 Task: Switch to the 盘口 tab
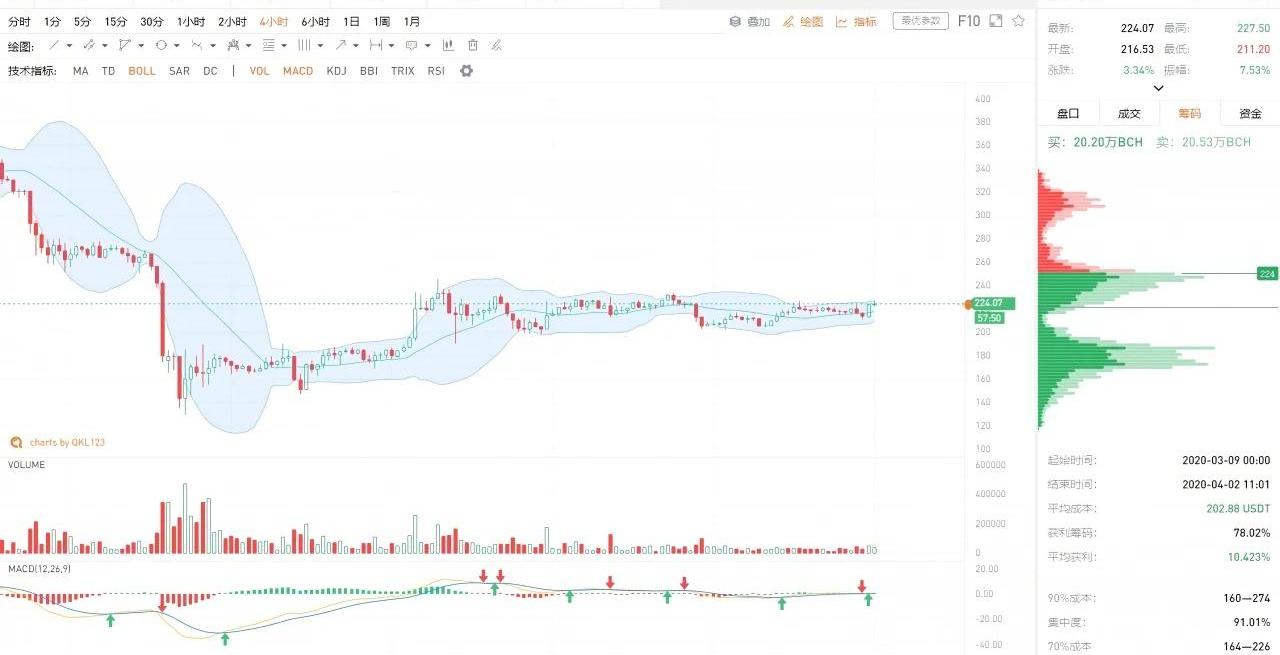1068,114
